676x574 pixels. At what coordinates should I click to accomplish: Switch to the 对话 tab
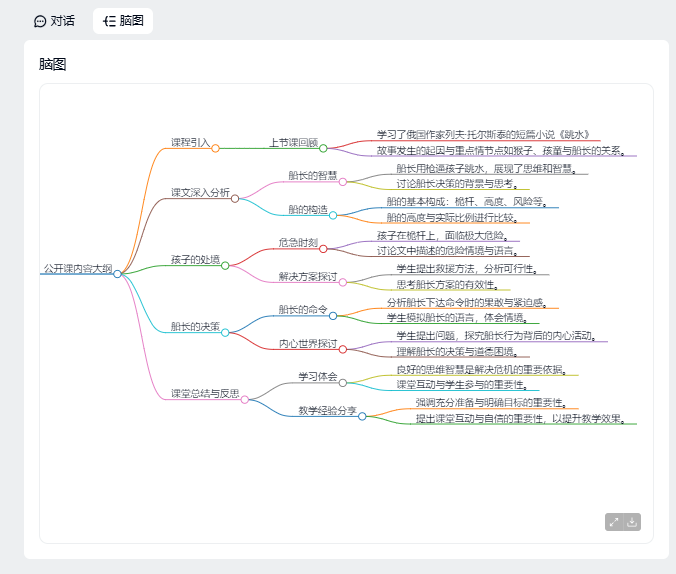tap(54, 20)
